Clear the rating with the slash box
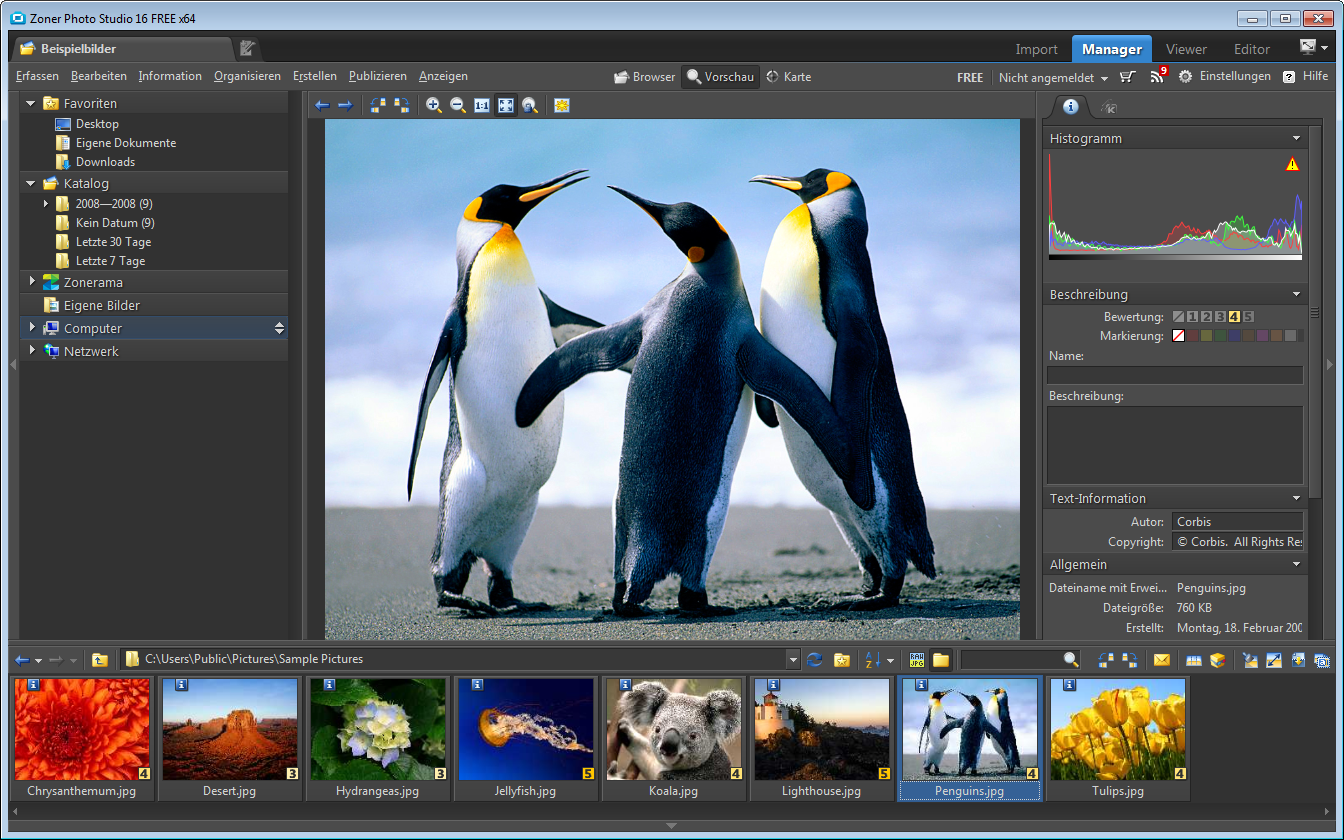The width and height of the screenshot is (1344, 840). point(1178,317)
